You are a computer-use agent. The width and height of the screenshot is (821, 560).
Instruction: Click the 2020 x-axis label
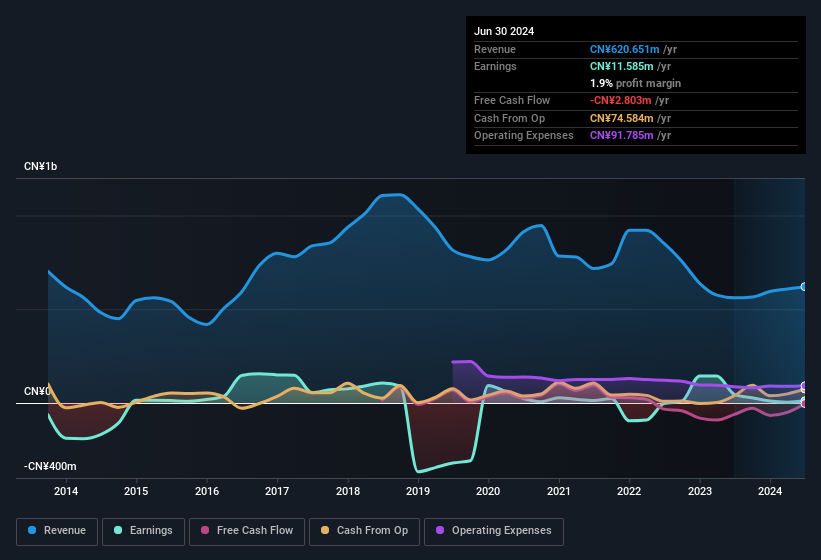(x=488, y=491)
